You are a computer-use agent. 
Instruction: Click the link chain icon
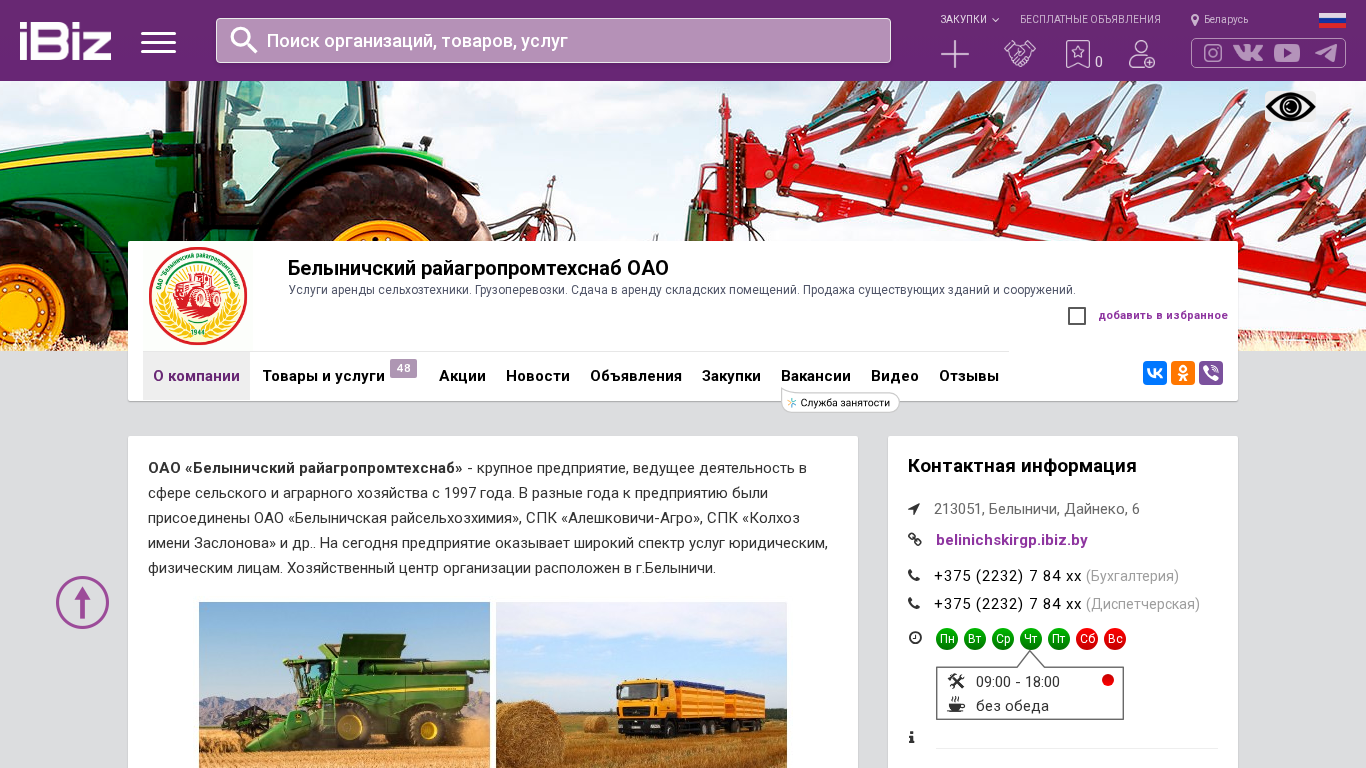point(915,540)
